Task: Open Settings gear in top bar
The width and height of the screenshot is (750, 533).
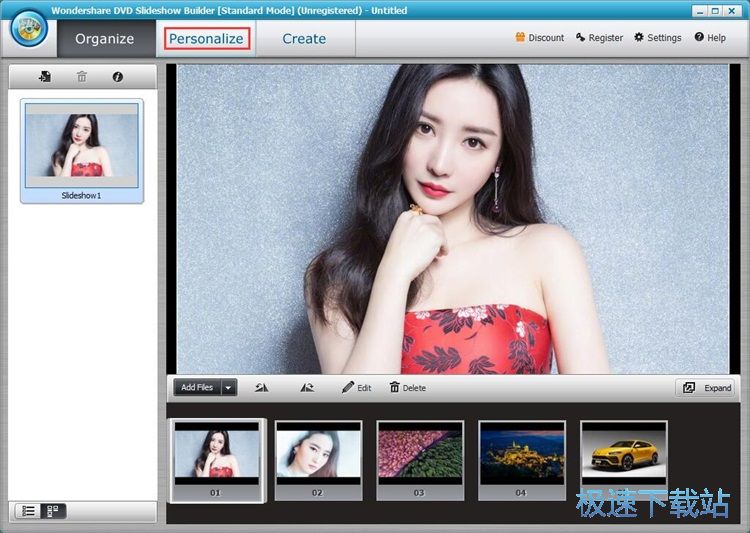Action: [657, 38]
